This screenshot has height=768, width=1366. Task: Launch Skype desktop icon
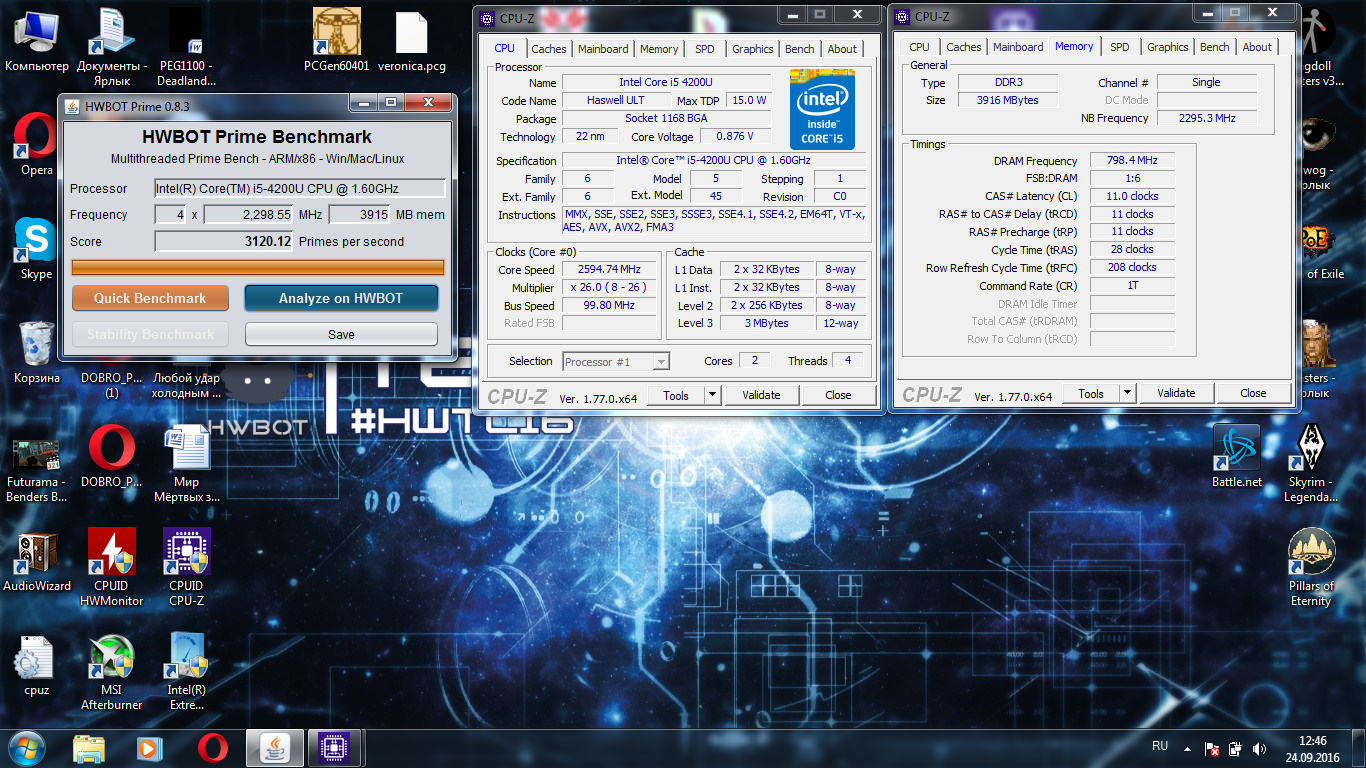click(x=37, y=250)
